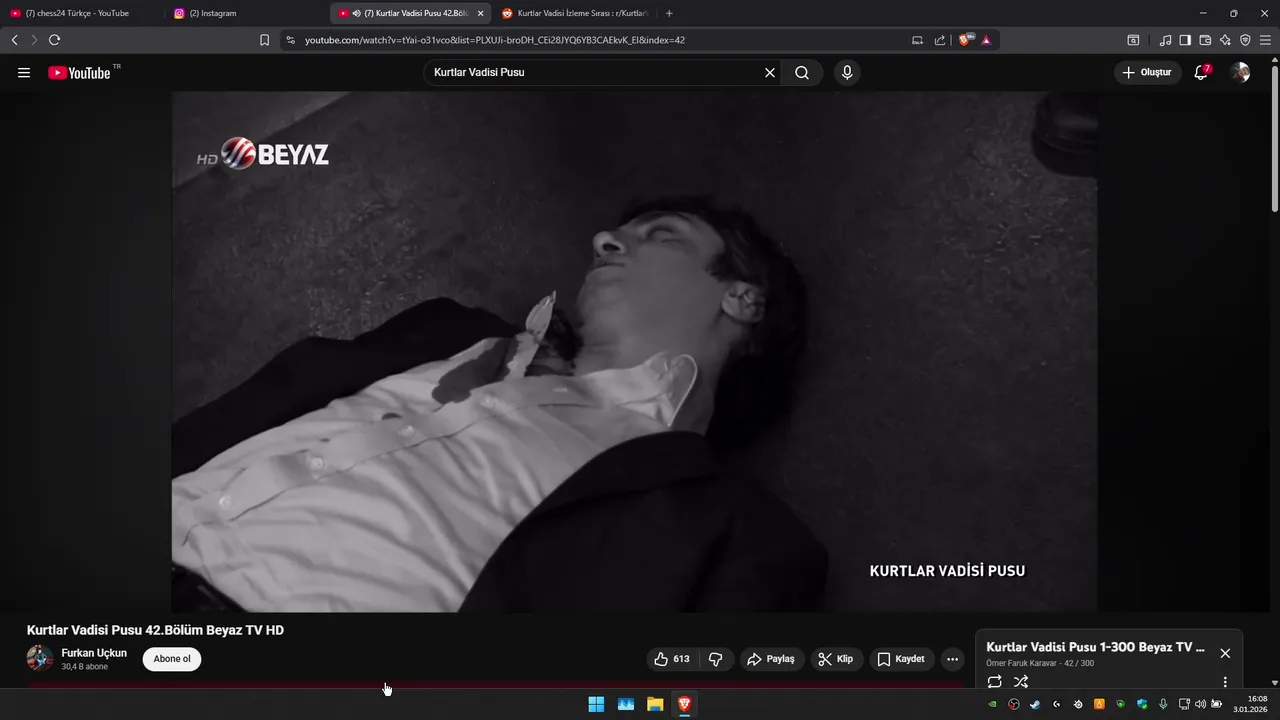Dislike the video with thumbs down
The width and height of the screenshot is (1280, 720).
click(716, 659)
